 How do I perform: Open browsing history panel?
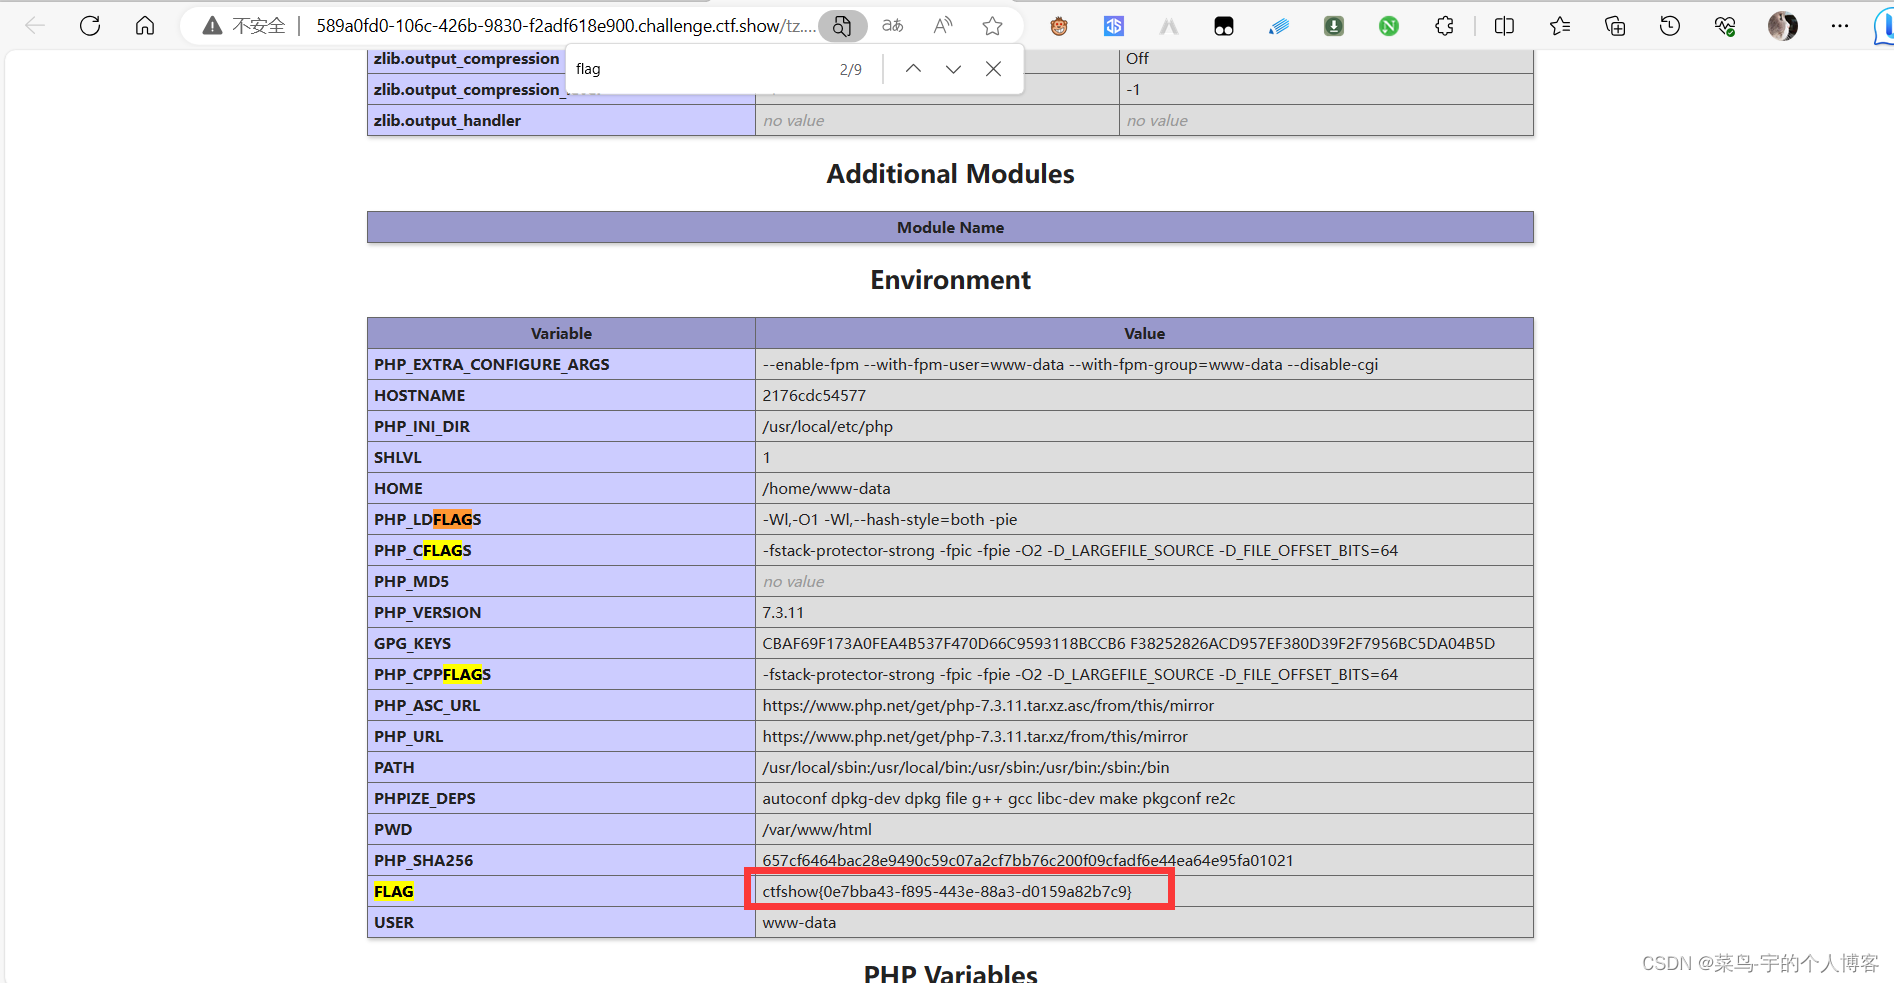click(1669, 26)
